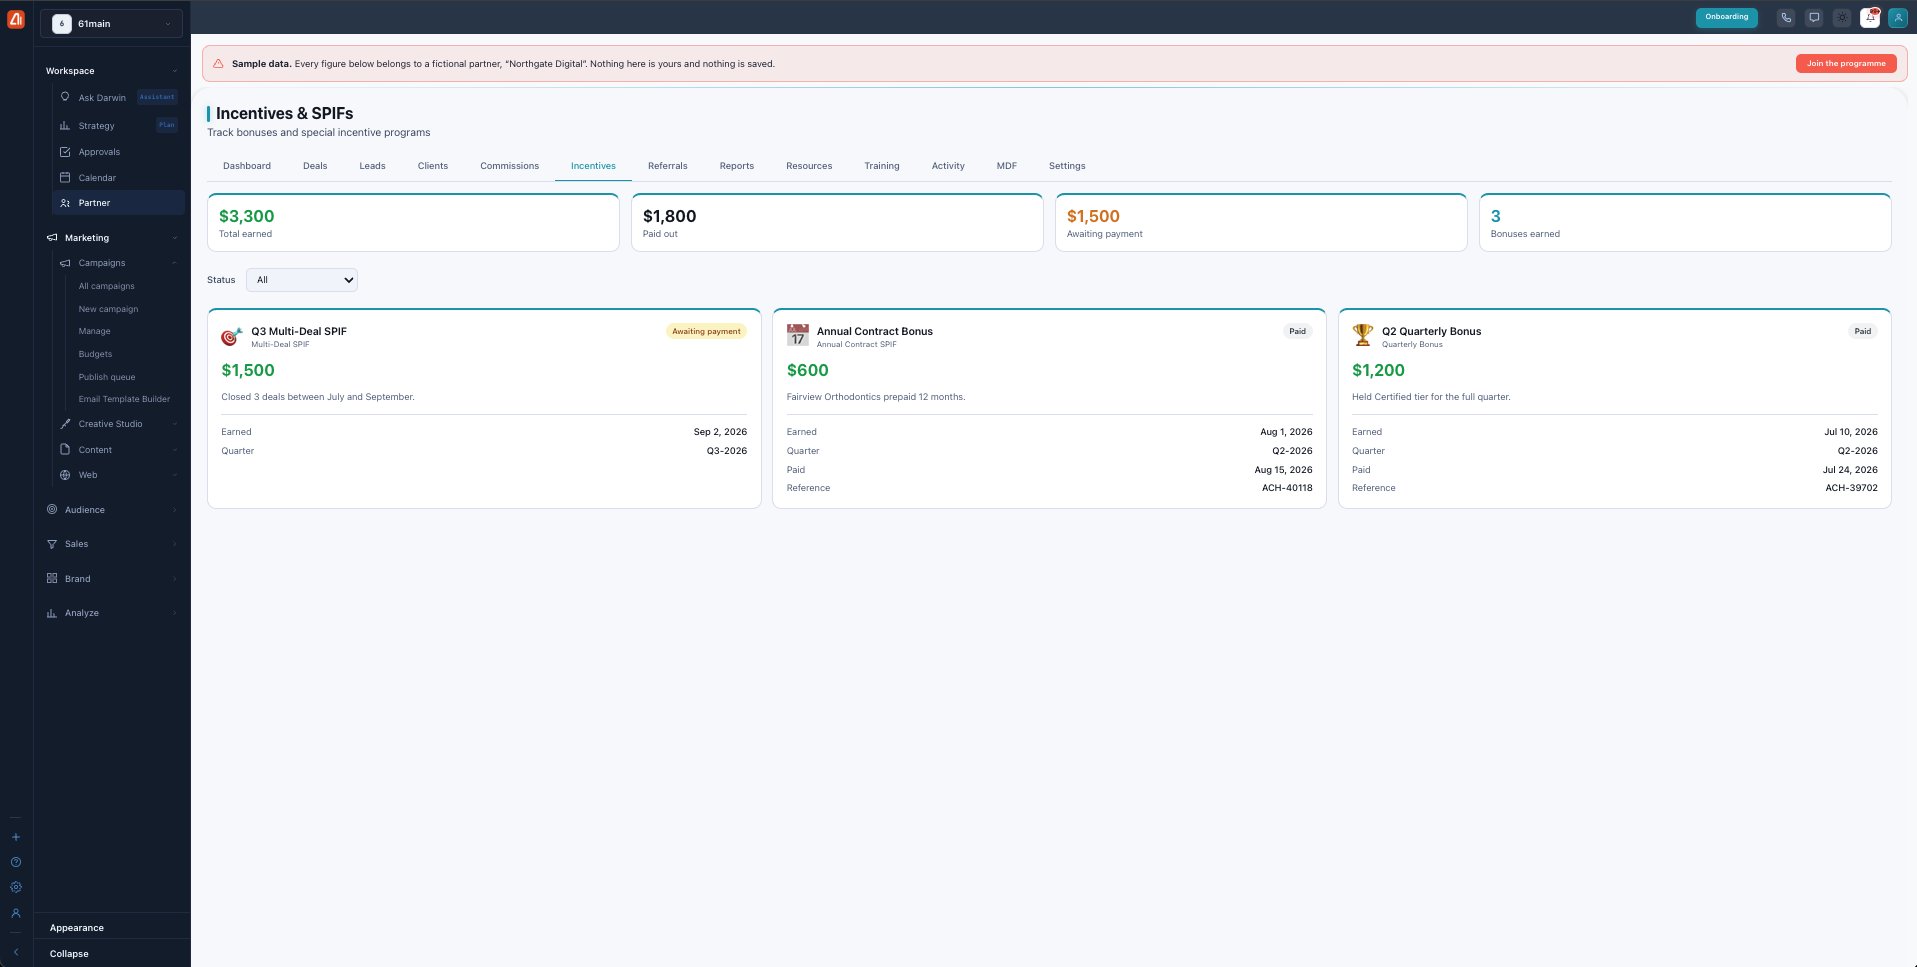Screen dimensions: 1917x967
Task: Click the teal user avatar in the top bar
Action: coord(1898,17)
